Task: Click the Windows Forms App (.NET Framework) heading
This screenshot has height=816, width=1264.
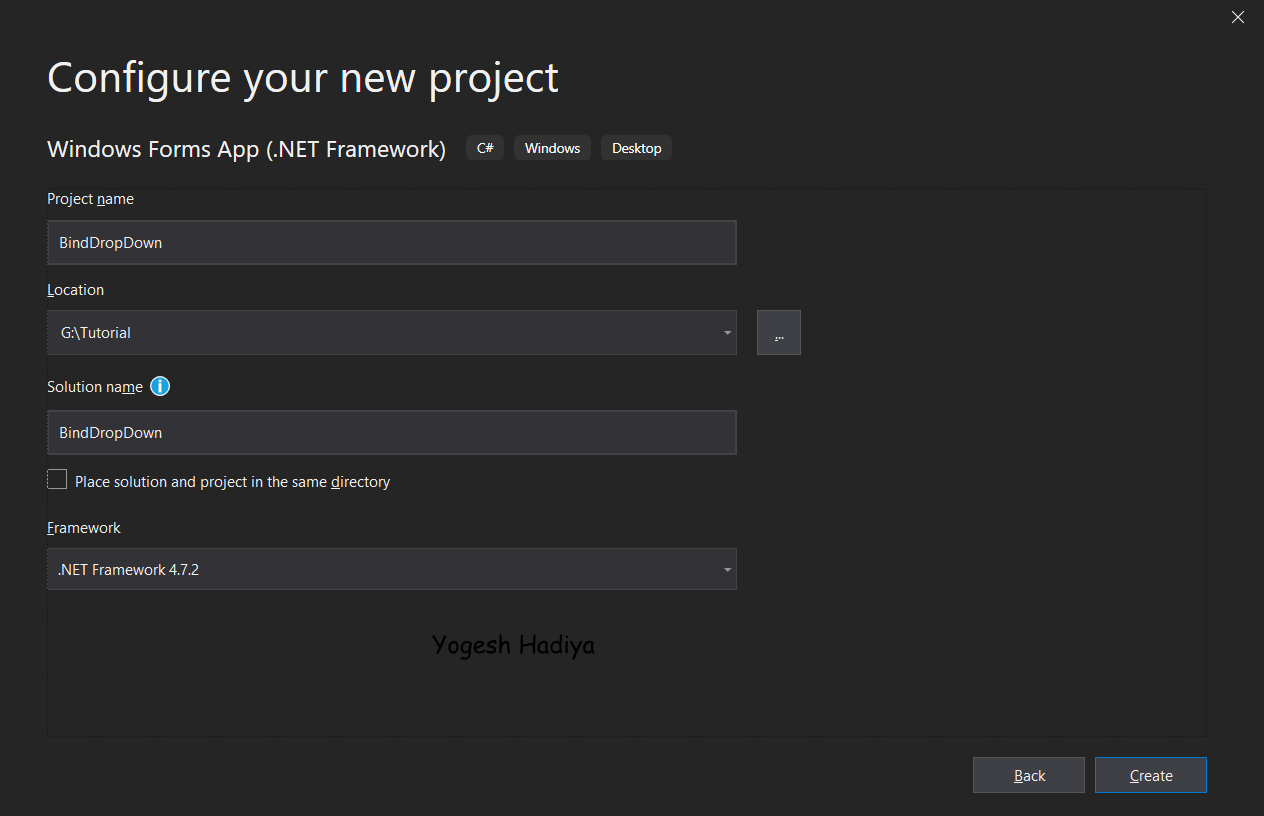Action: pos(246,149)
